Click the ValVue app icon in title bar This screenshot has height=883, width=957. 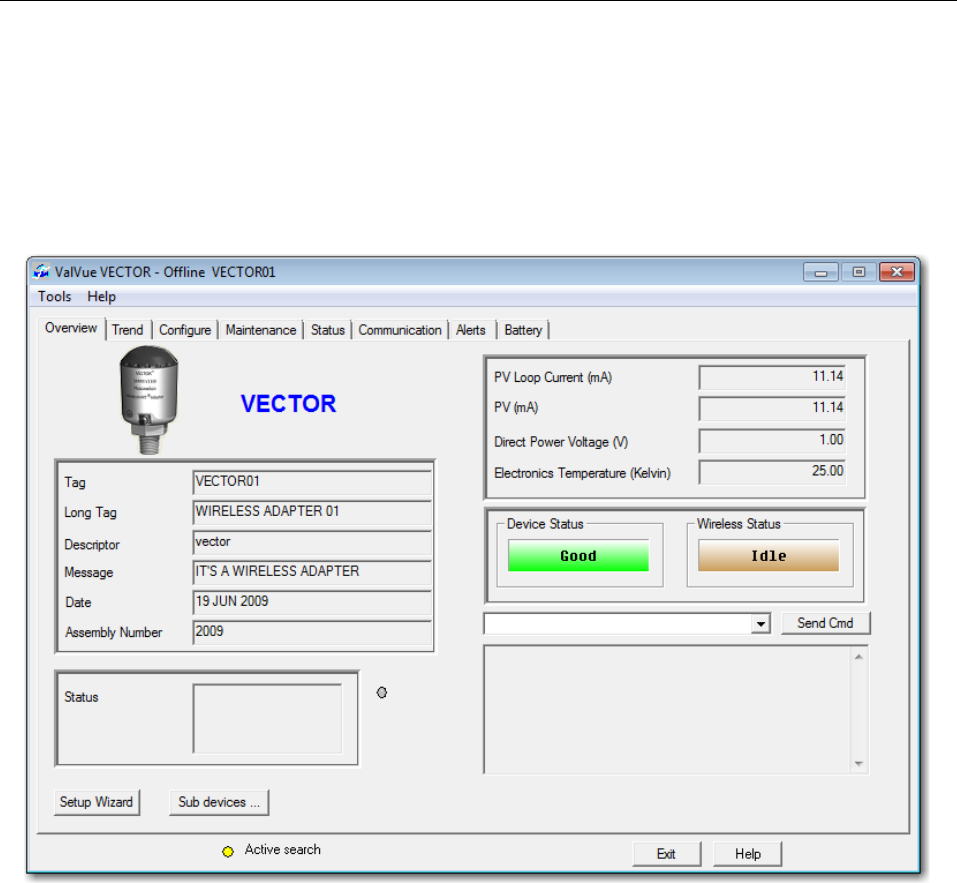[42, 272]
